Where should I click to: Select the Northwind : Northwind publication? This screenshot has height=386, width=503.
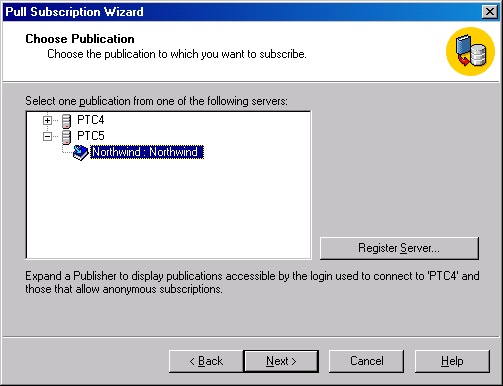147,152
